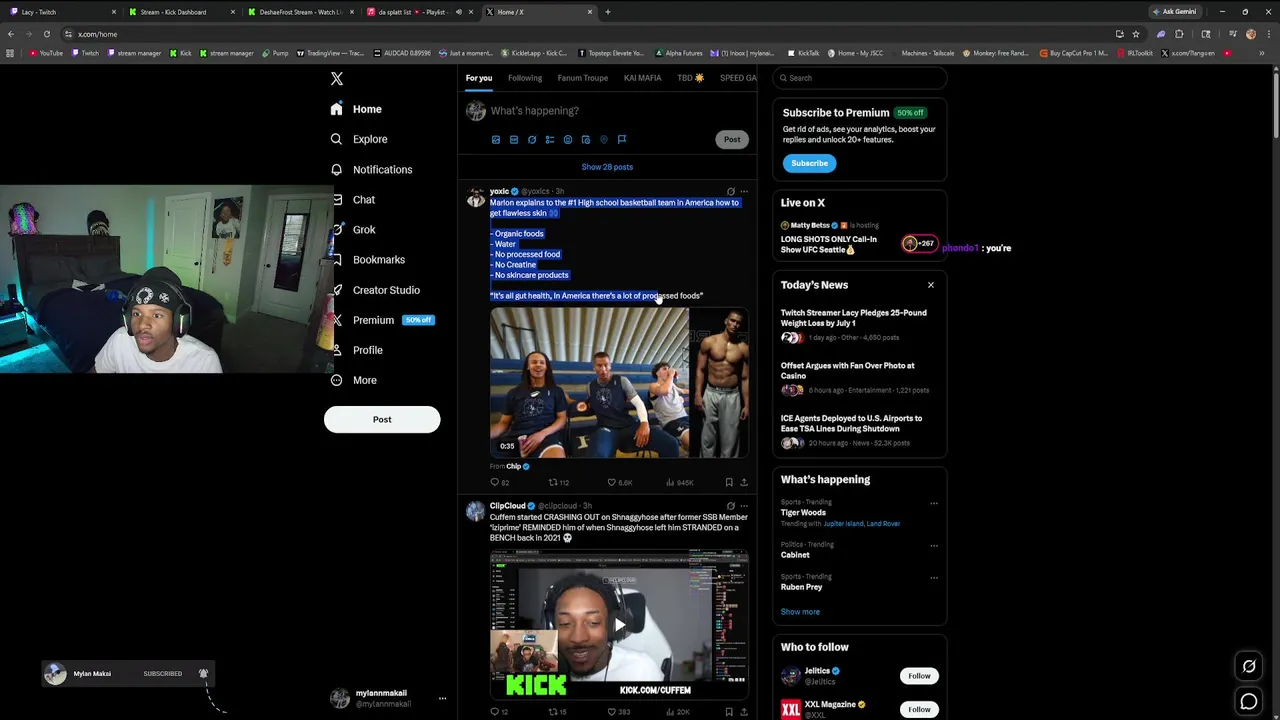Play the ClipCloud Cuffem video

tap(619, 625)
